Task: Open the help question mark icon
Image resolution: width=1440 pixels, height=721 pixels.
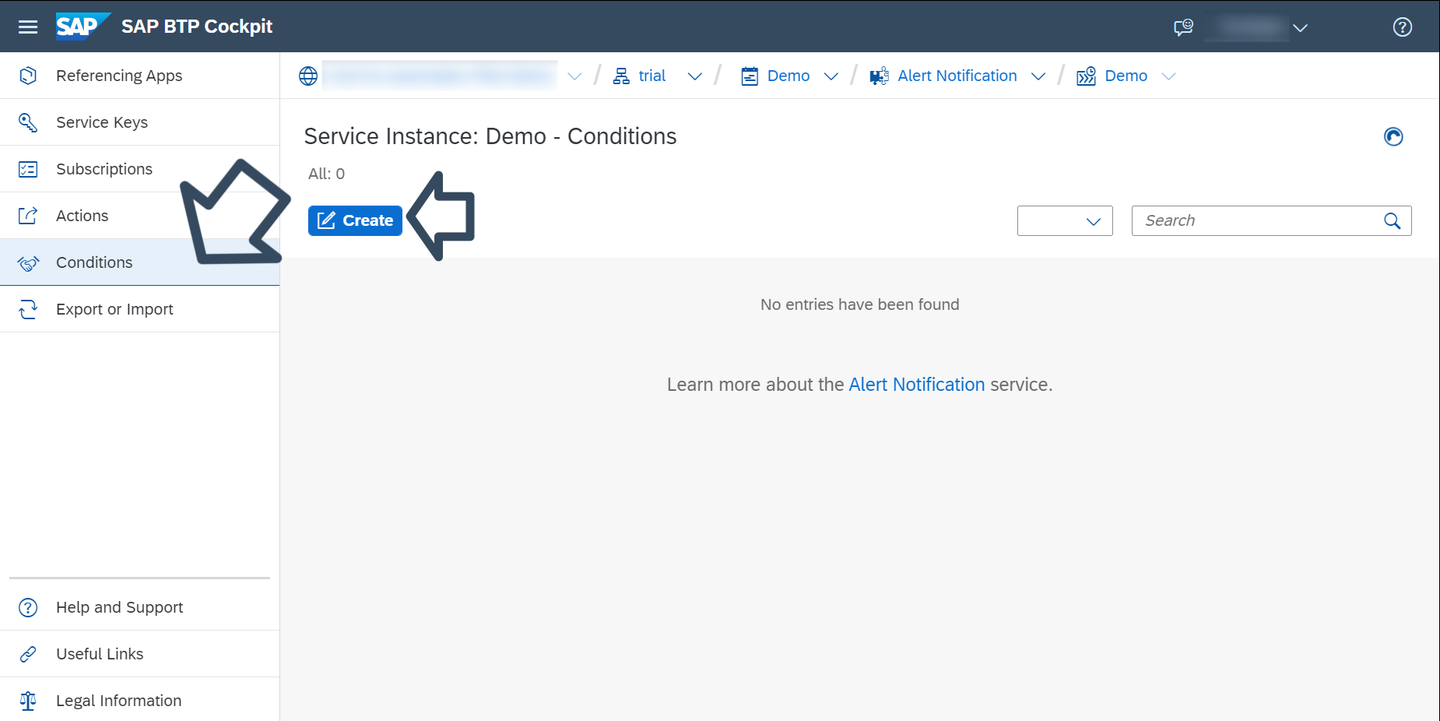Action: [x=1402, y=27]
